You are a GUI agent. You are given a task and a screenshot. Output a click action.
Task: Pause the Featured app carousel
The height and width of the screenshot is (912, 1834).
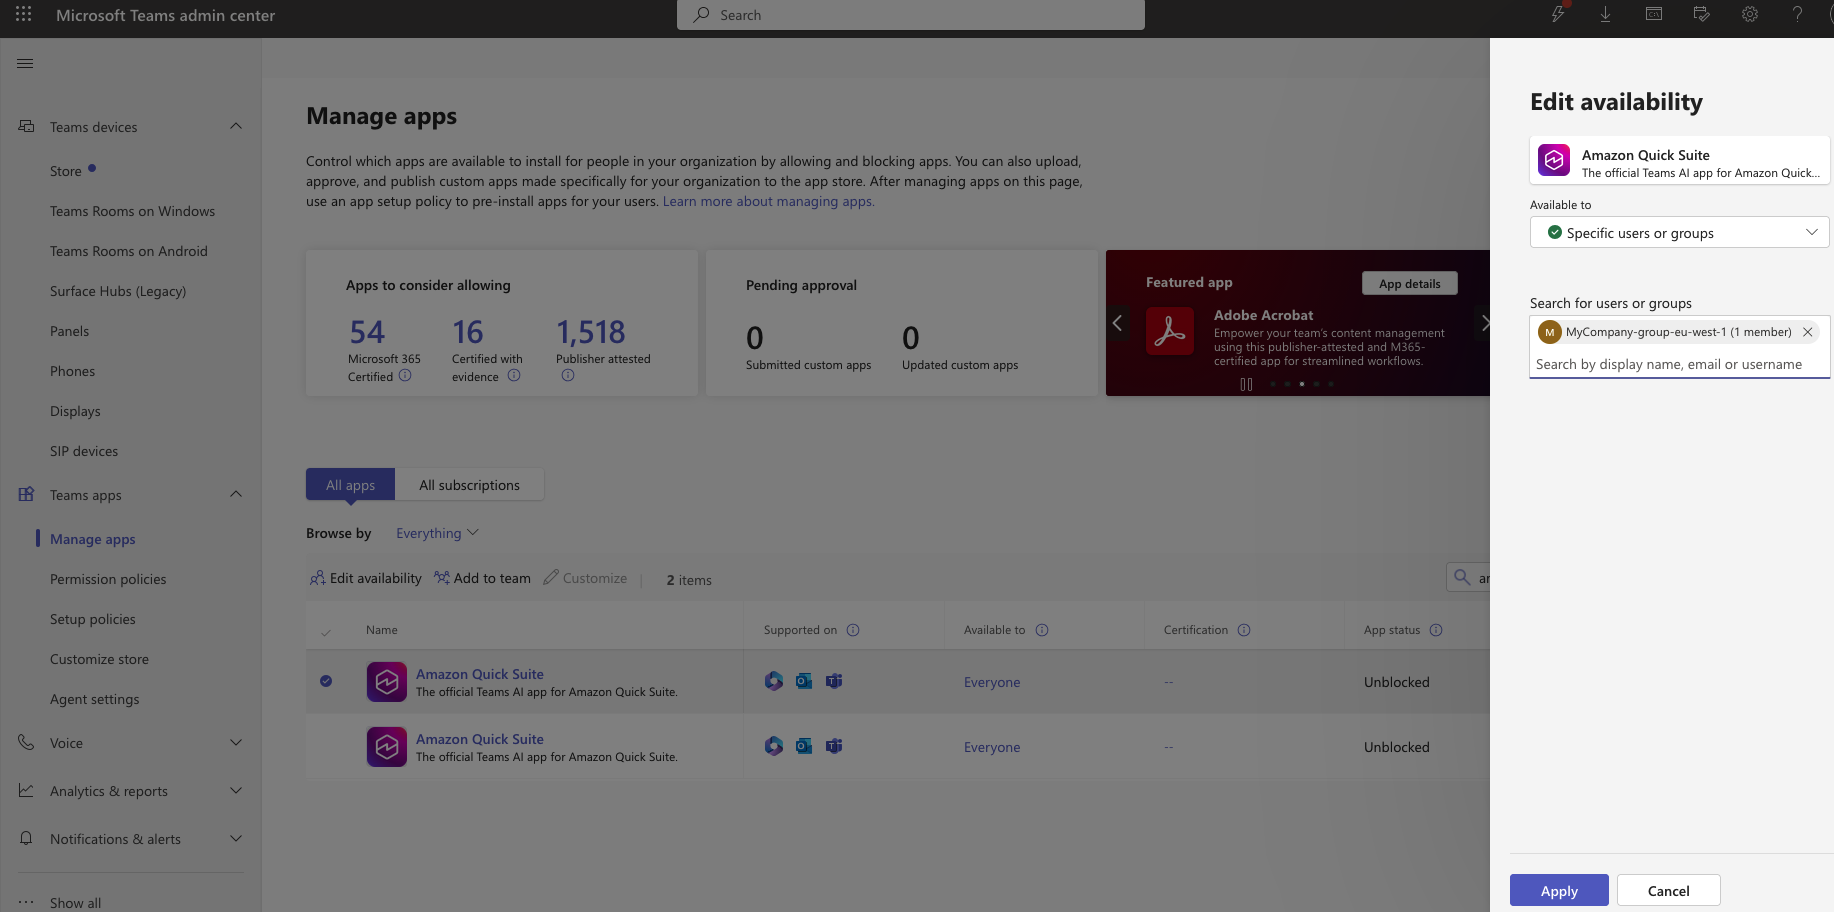1244,383
